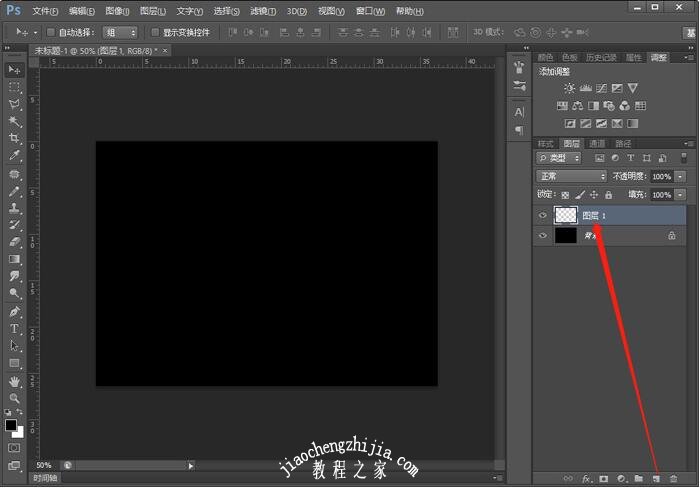Switch to the 通道 tab

(597, 144)
